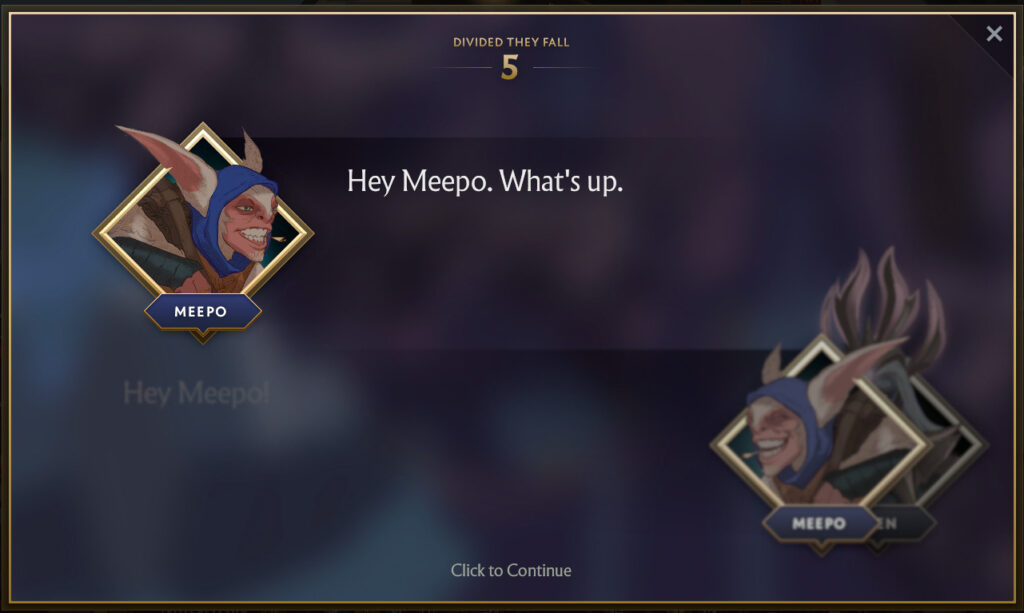Click the Divided They Fall title
The height and width of the screenshot is (613, 1024).
click(511, 42)
